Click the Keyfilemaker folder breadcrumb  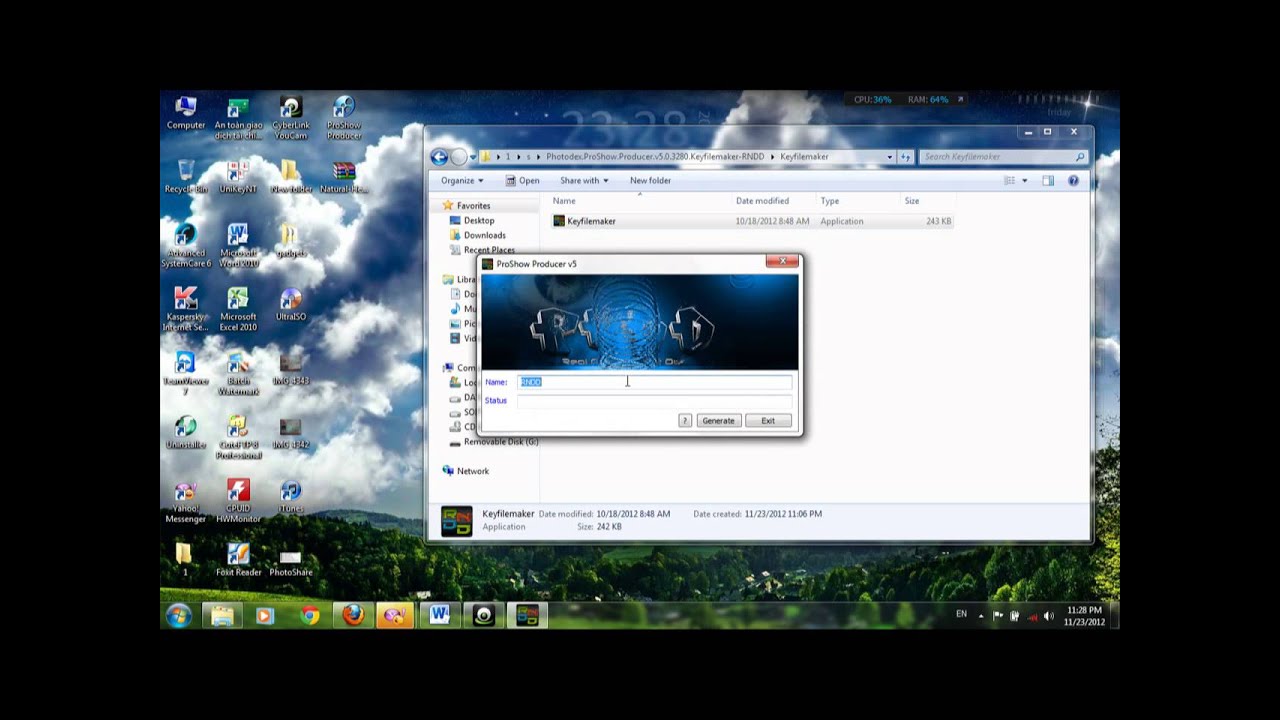[x=804, y=157]
